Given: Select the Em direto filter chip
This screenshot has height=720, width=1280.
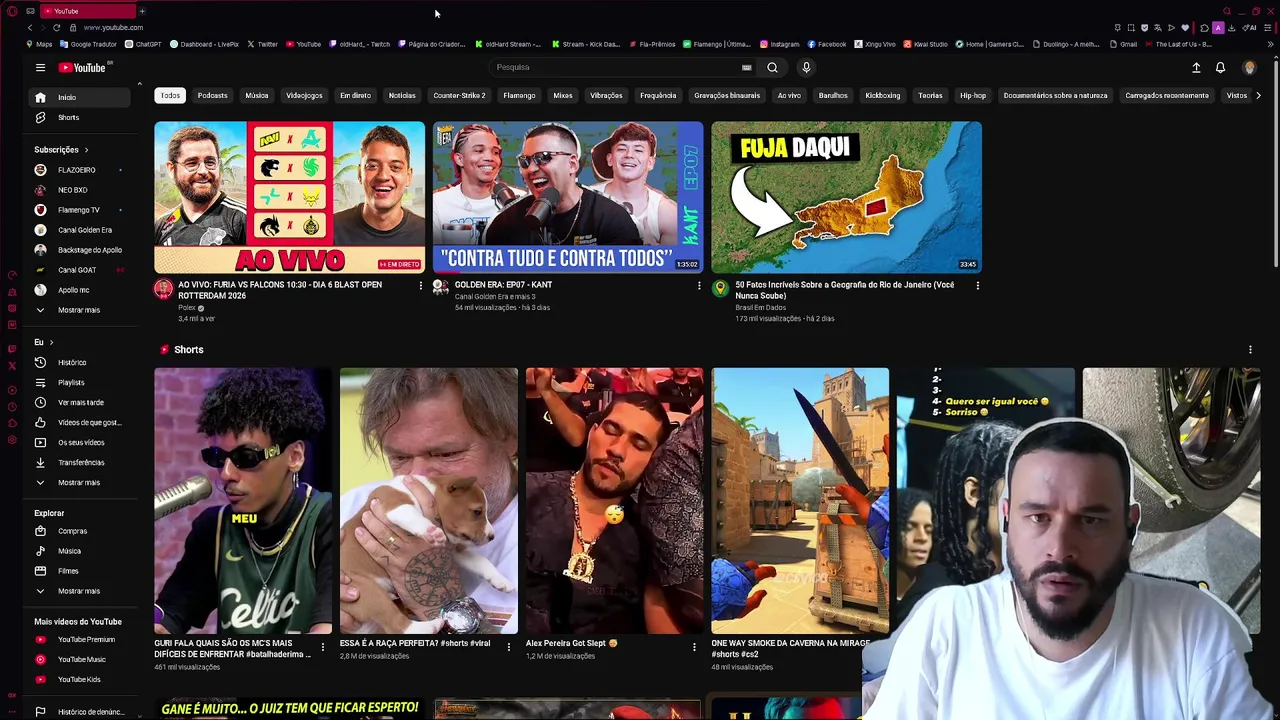Looking at the screenshot, I should [x=355, y=95].
